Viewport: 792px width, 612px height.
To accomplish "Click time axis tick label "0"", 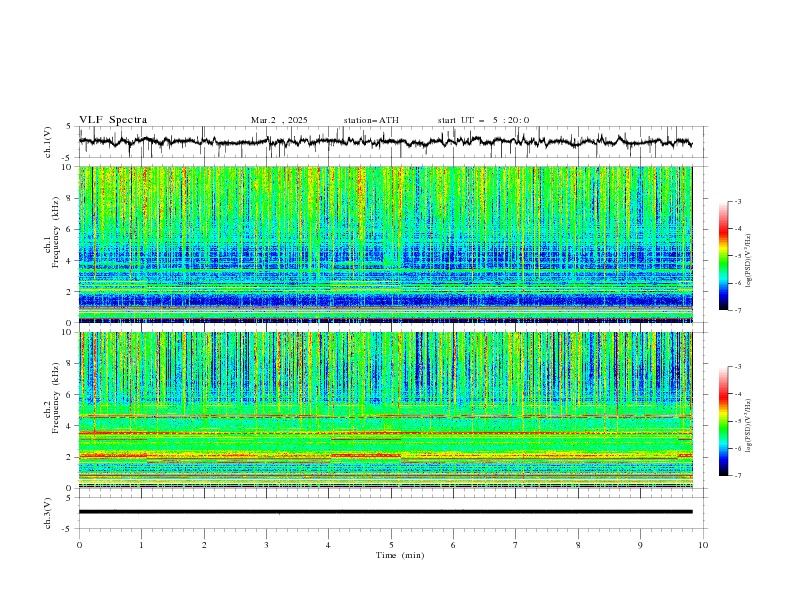I will pyautogui.click(x=79, y=545).
